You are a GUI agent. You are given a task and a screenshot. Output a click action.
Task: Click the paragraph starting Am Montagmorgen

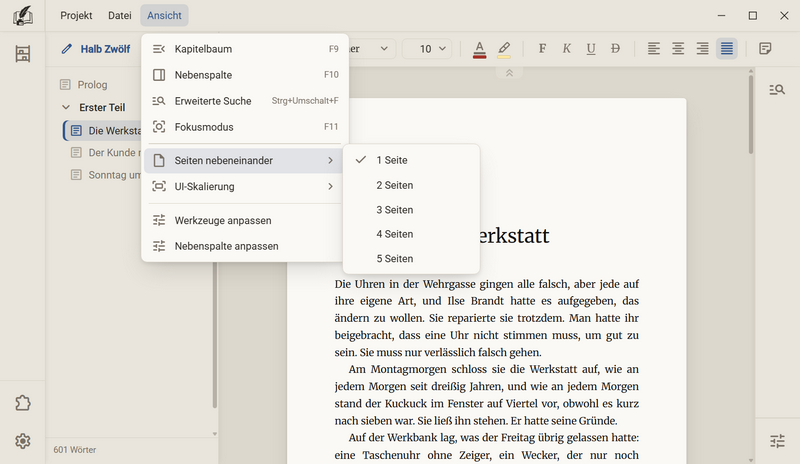(487, 395)
